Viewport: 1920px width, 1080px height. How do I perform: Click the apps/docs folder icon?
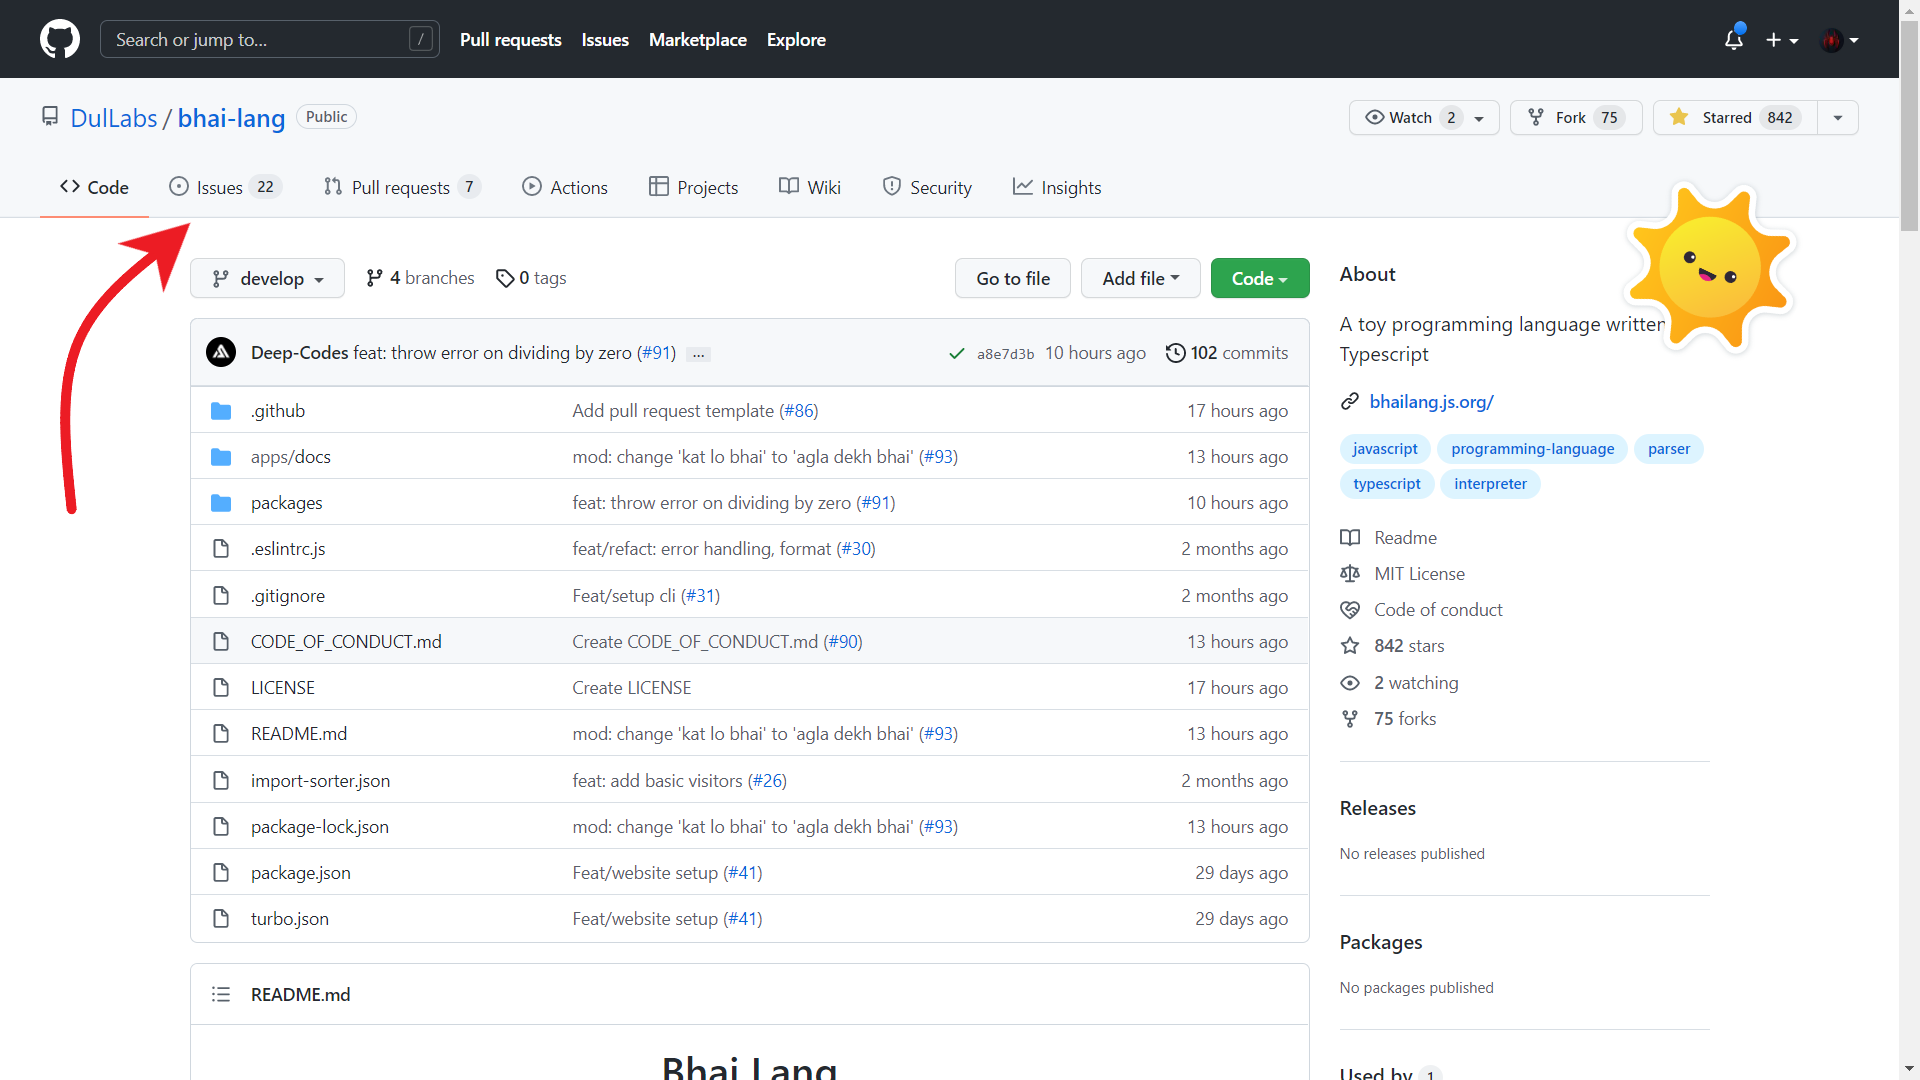(221, 457)
